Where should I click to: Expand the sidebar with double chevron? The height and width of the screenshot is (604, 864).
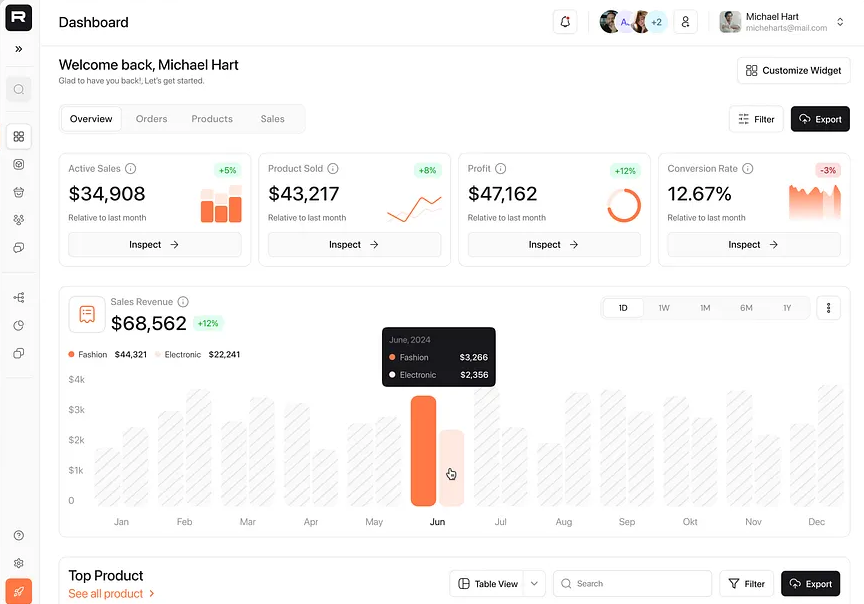pos(19,49)
